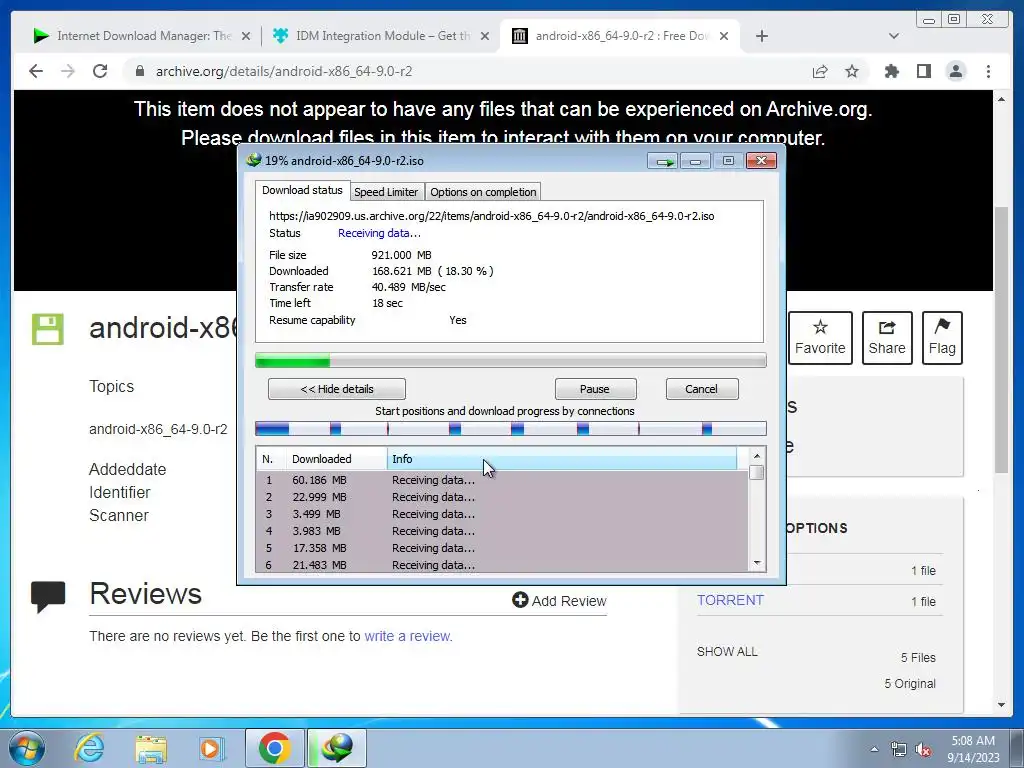Click SHOW ALL download options
This screenshot has height=768, width=1024.
[727, 652]
